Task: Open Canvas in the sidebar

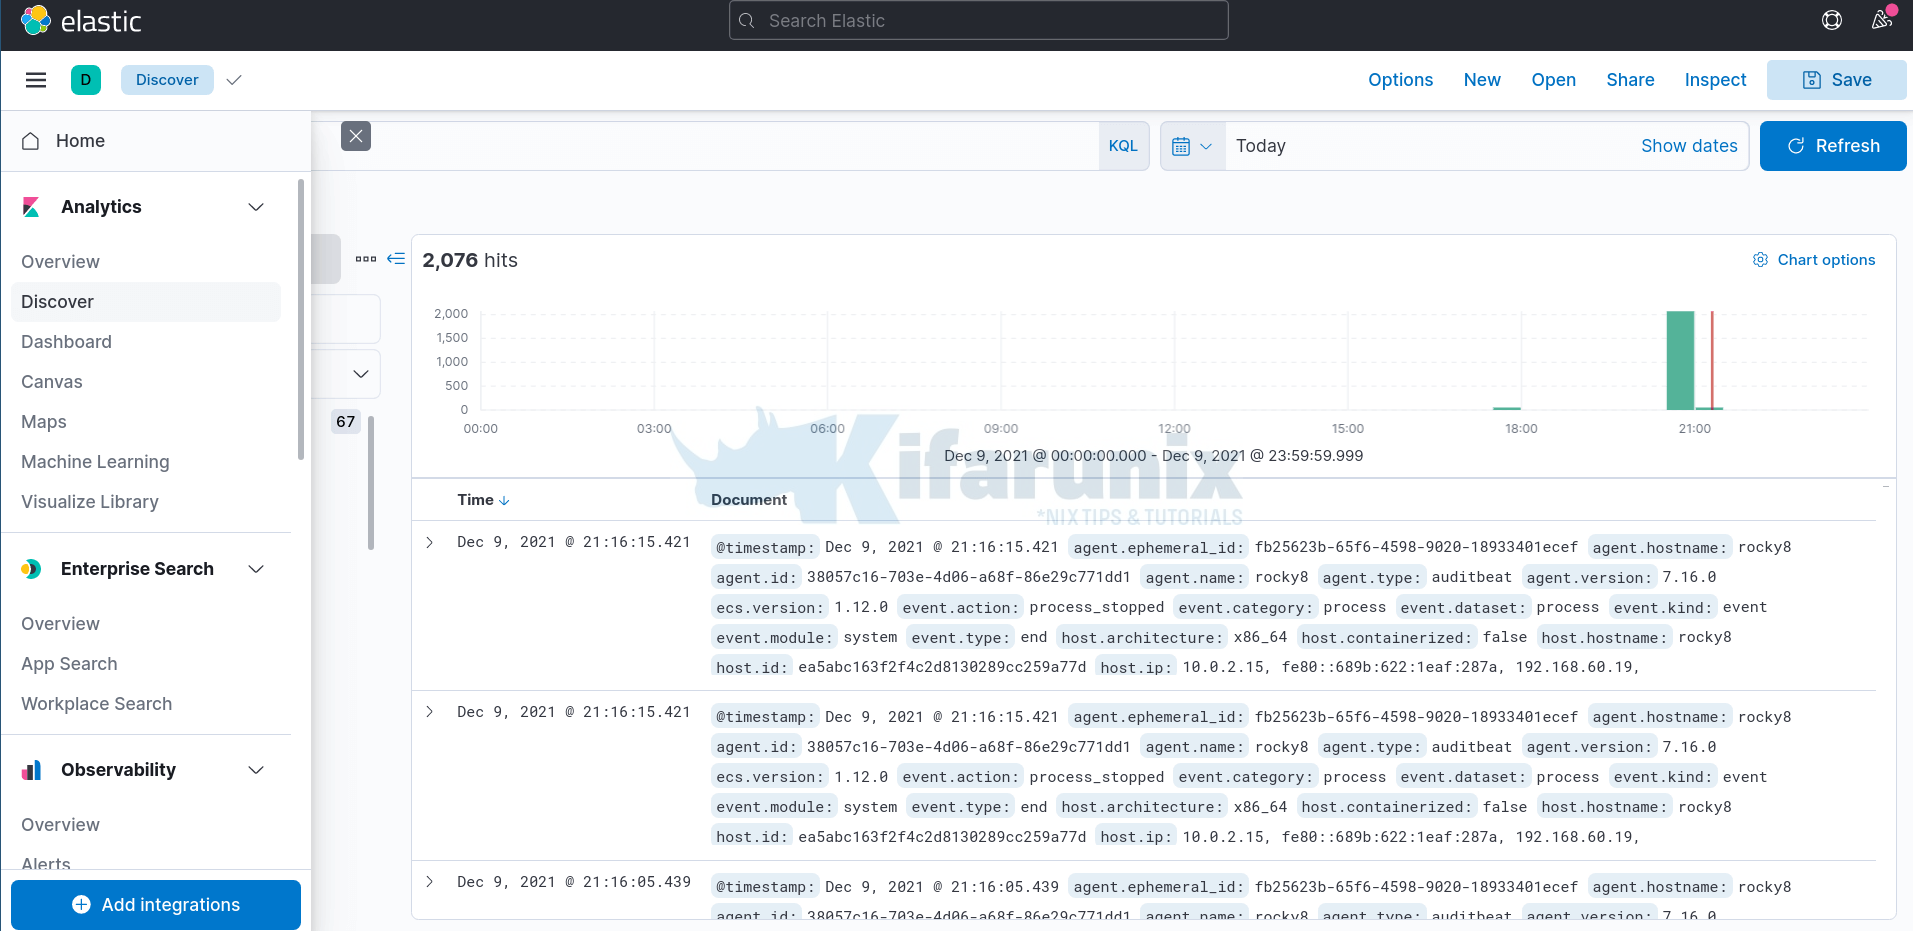Action: (x=52, y=382)
